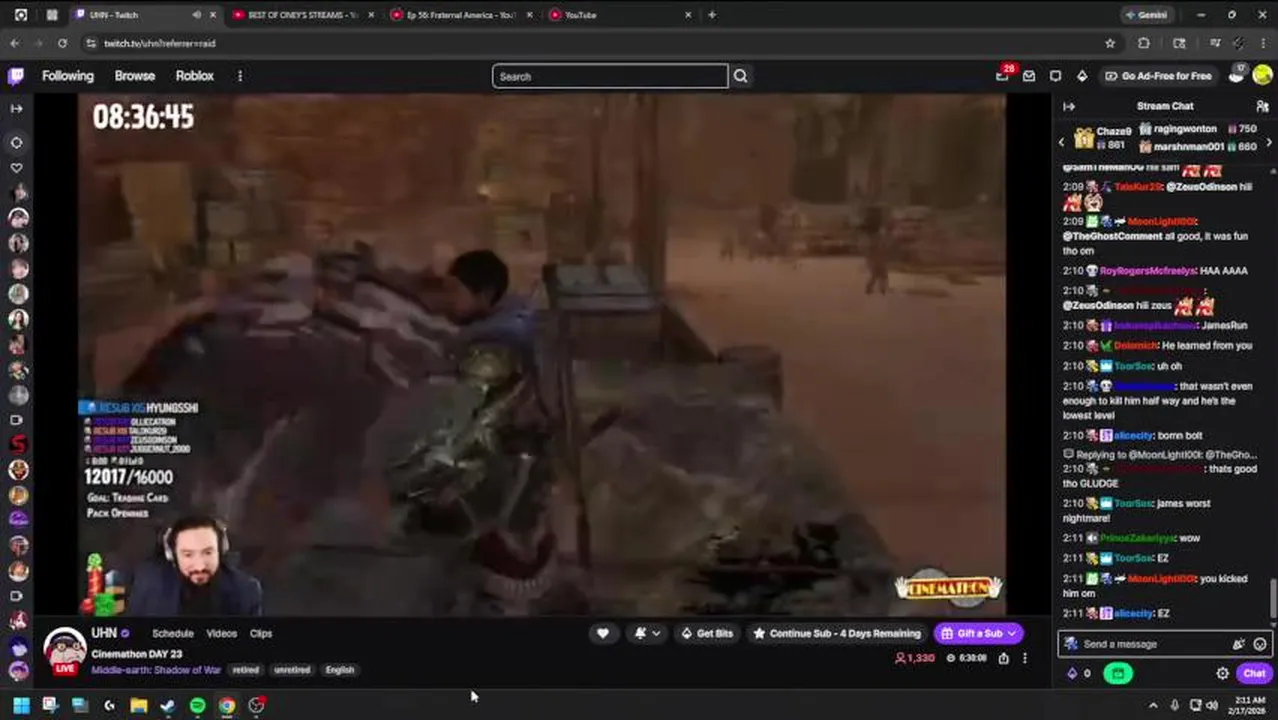Open Chrome from the taskbar

point(227,705)
